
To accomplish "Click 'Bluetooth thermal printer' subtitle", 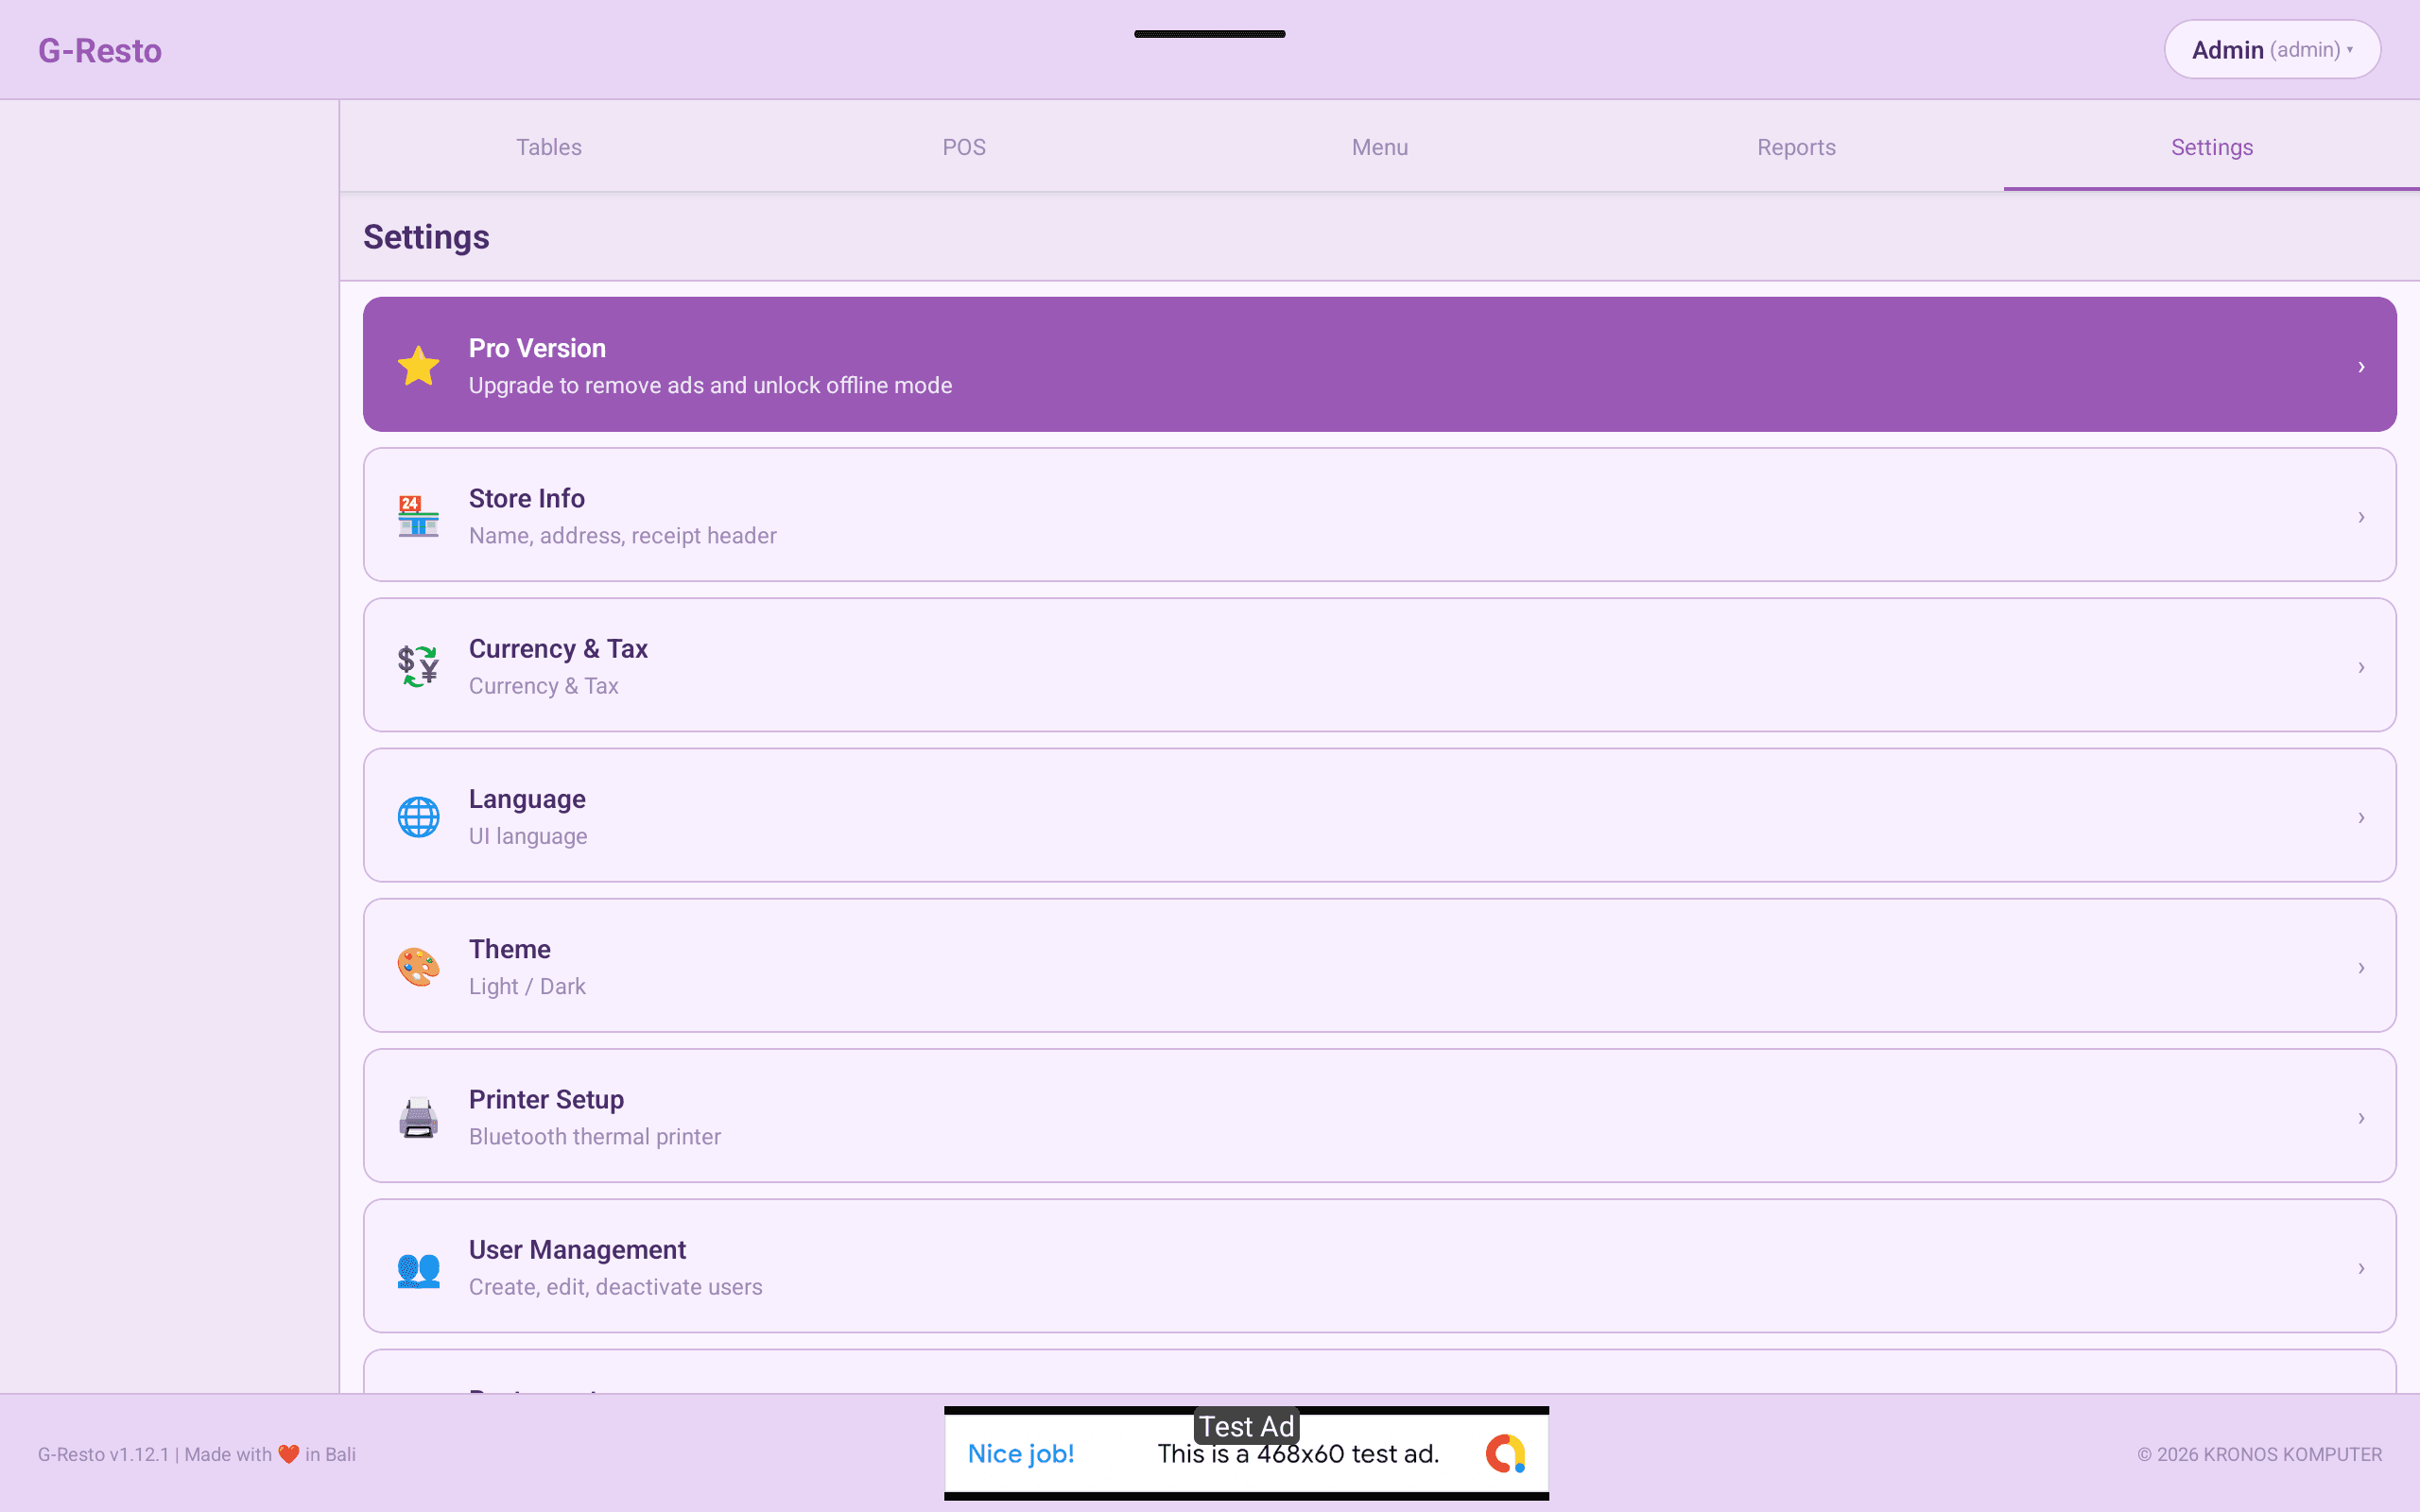I will pos(595,1137).
